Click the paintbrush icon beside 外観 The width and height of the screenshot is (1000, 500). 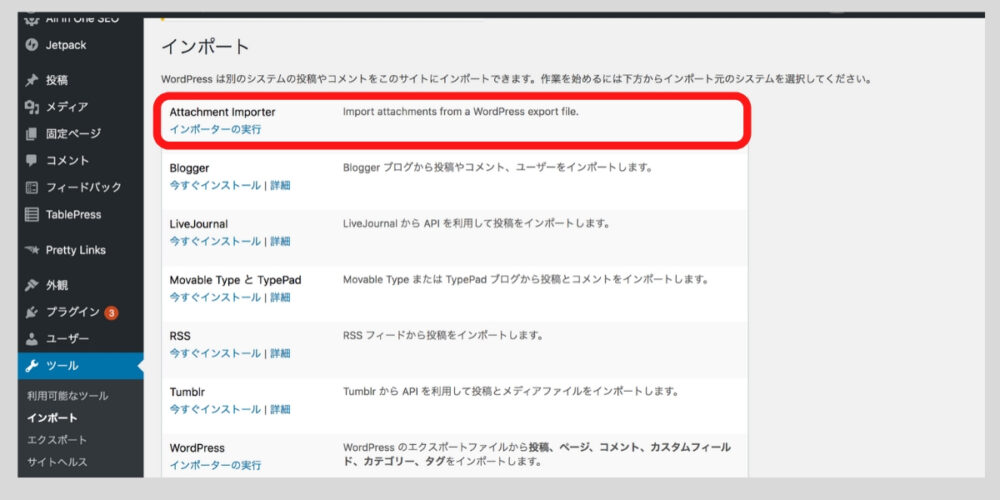31,285
